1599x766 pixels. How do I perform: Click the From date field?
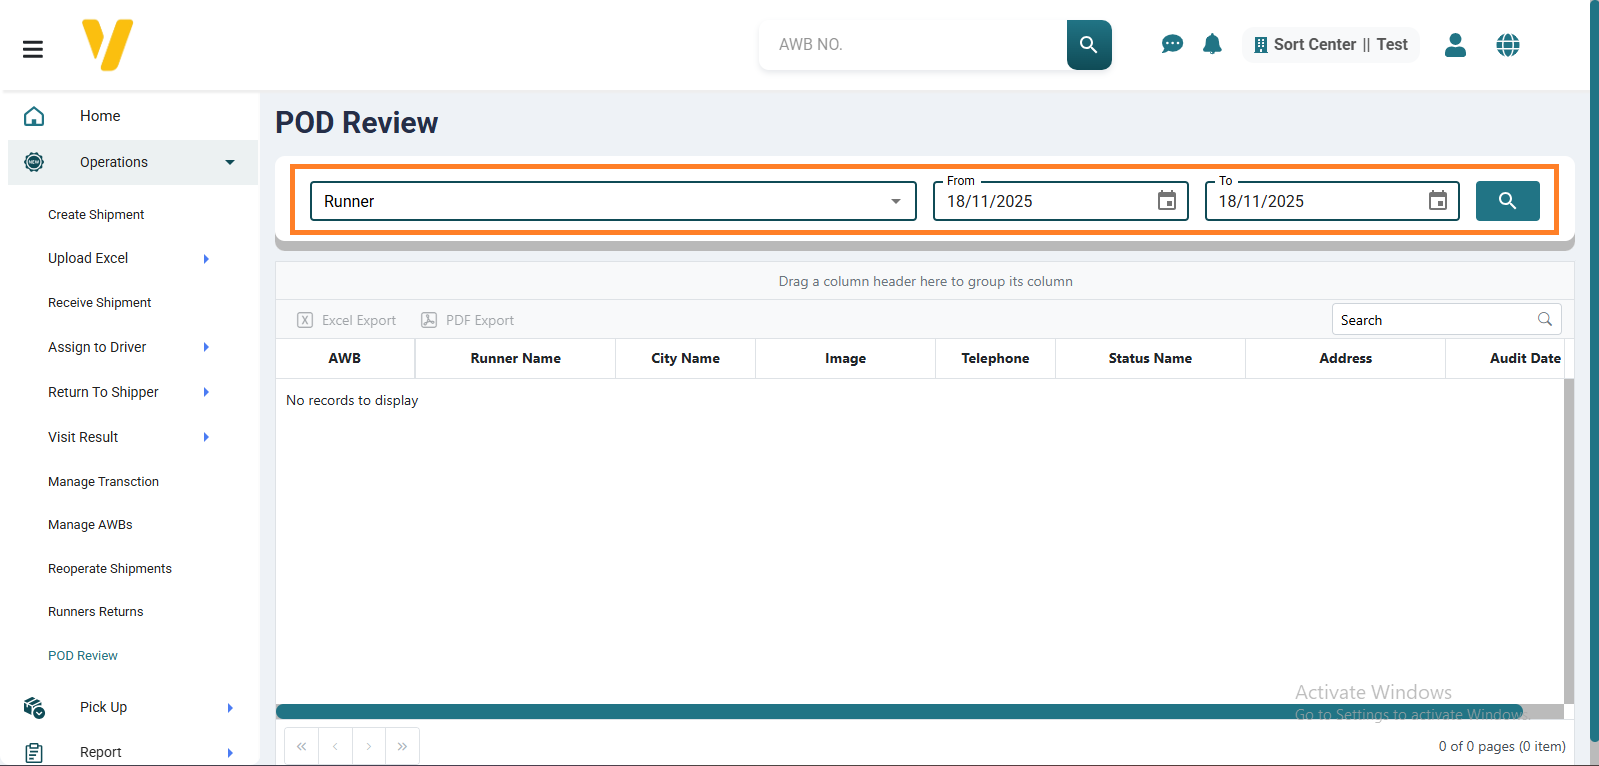(1061, 201)
